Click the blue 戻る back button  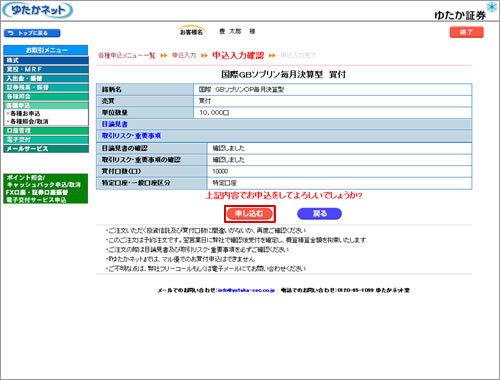click(319, 214)
